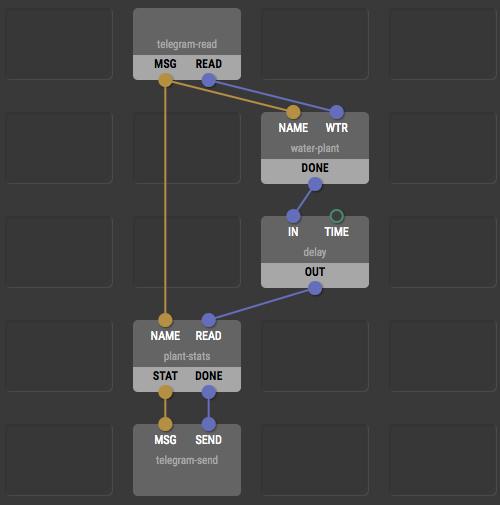Click the IN input pin on delay
Viewport: 500px width, 505px height.
click(x=293, y=216)
